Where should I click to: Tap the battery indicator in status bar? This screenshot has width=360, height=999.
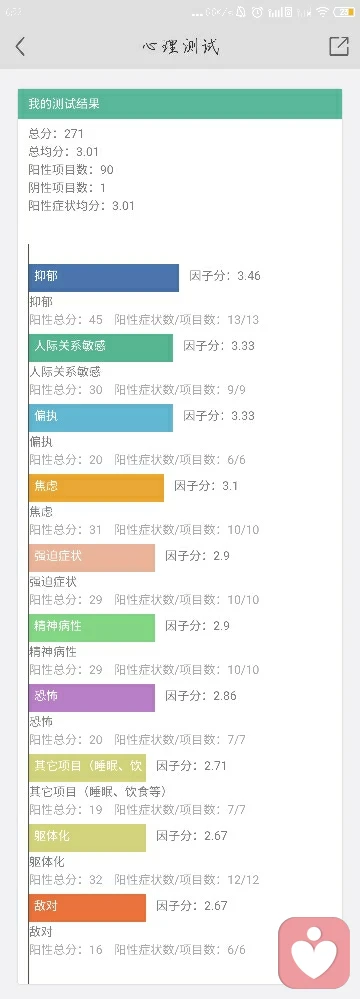point(345,11)
